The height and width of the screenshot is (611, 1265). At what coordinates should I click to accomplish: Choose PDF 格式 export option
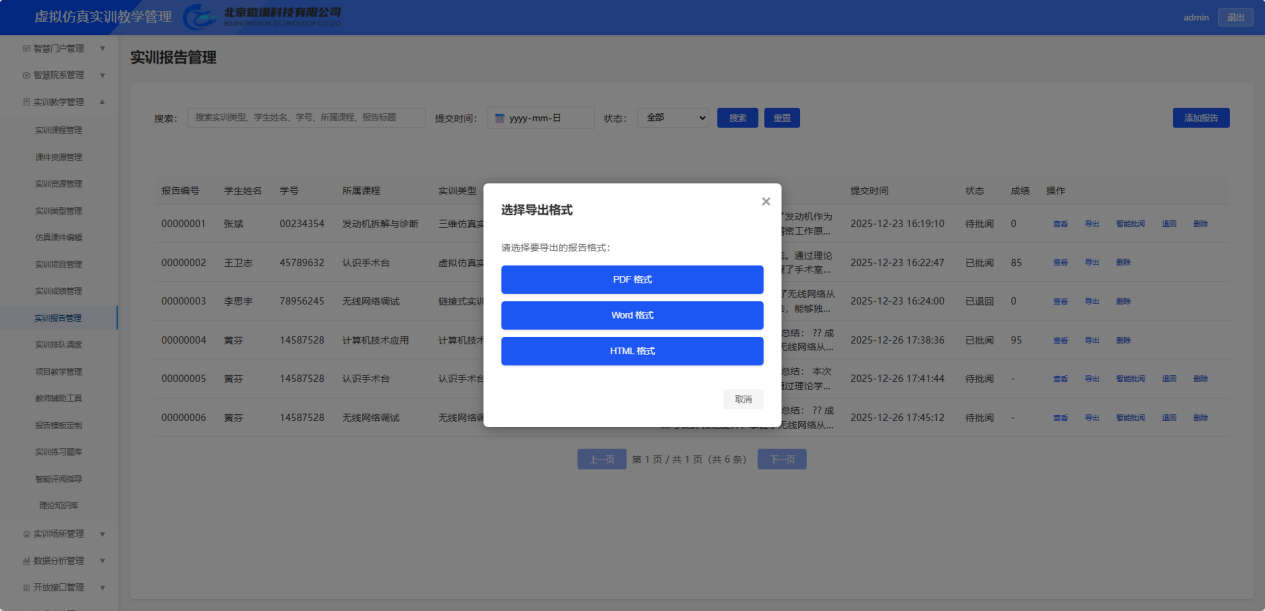pyautogui.click(x=632, y=280)
